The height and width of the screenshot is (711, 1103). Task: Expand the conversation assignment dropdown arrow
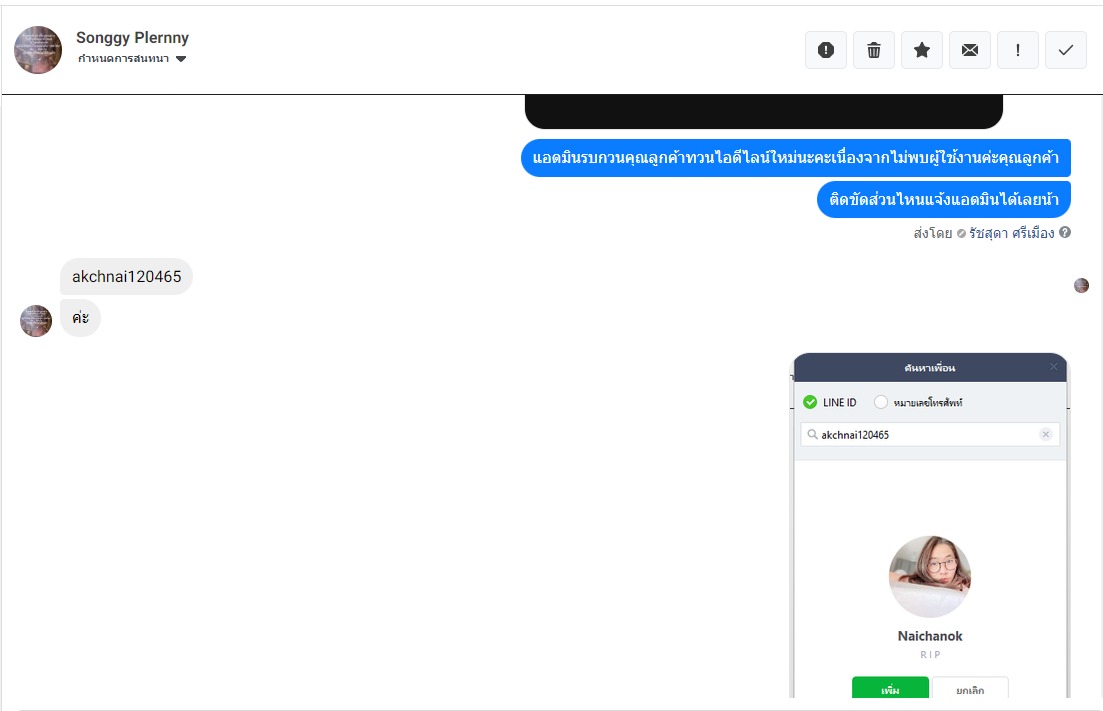tap(181, 59)
